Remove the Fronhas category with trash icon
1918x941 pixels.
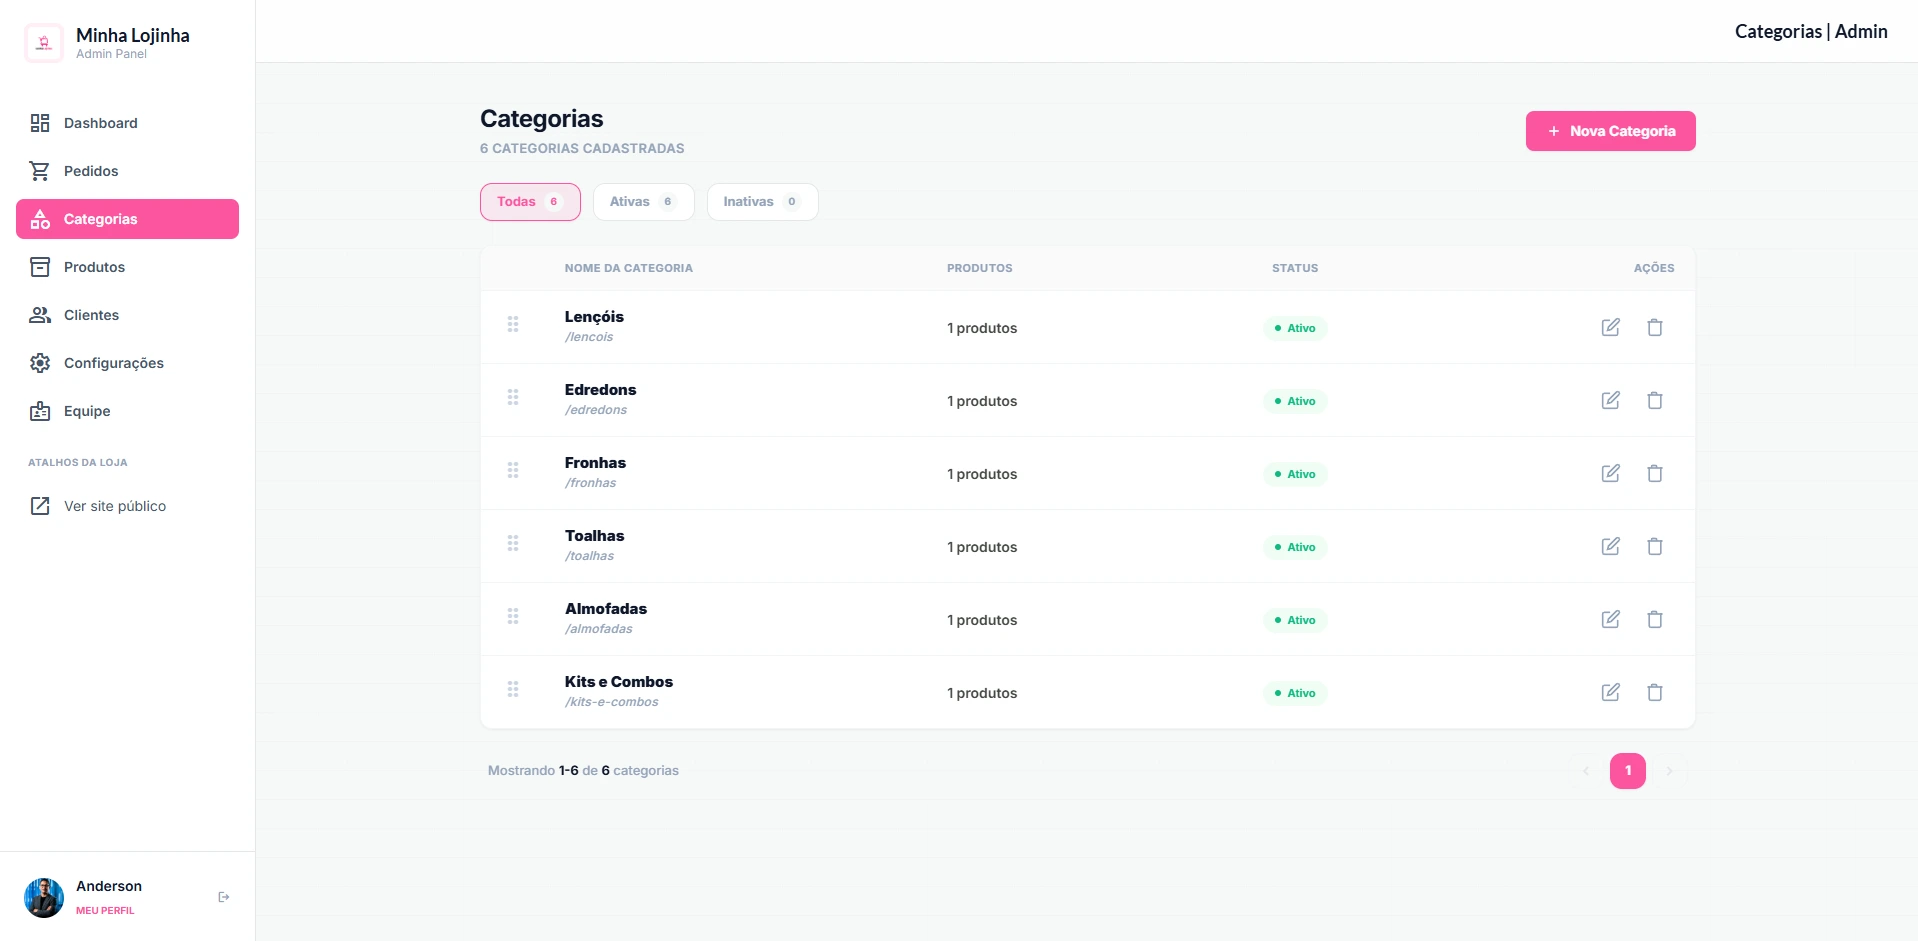click(1654, 473)
